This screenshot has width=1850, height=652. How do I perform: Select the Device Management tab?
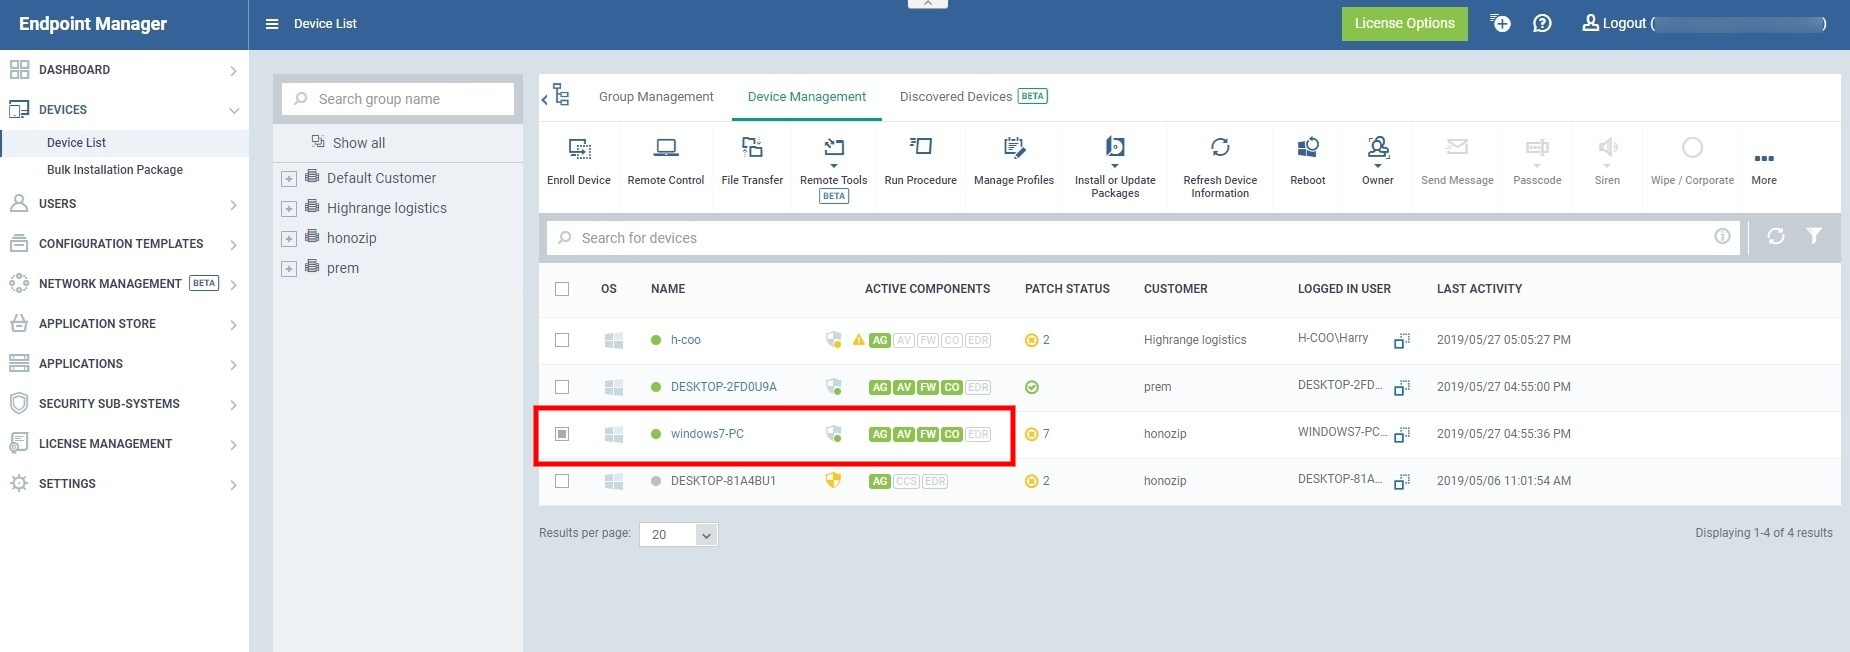[x=807, y=97]
